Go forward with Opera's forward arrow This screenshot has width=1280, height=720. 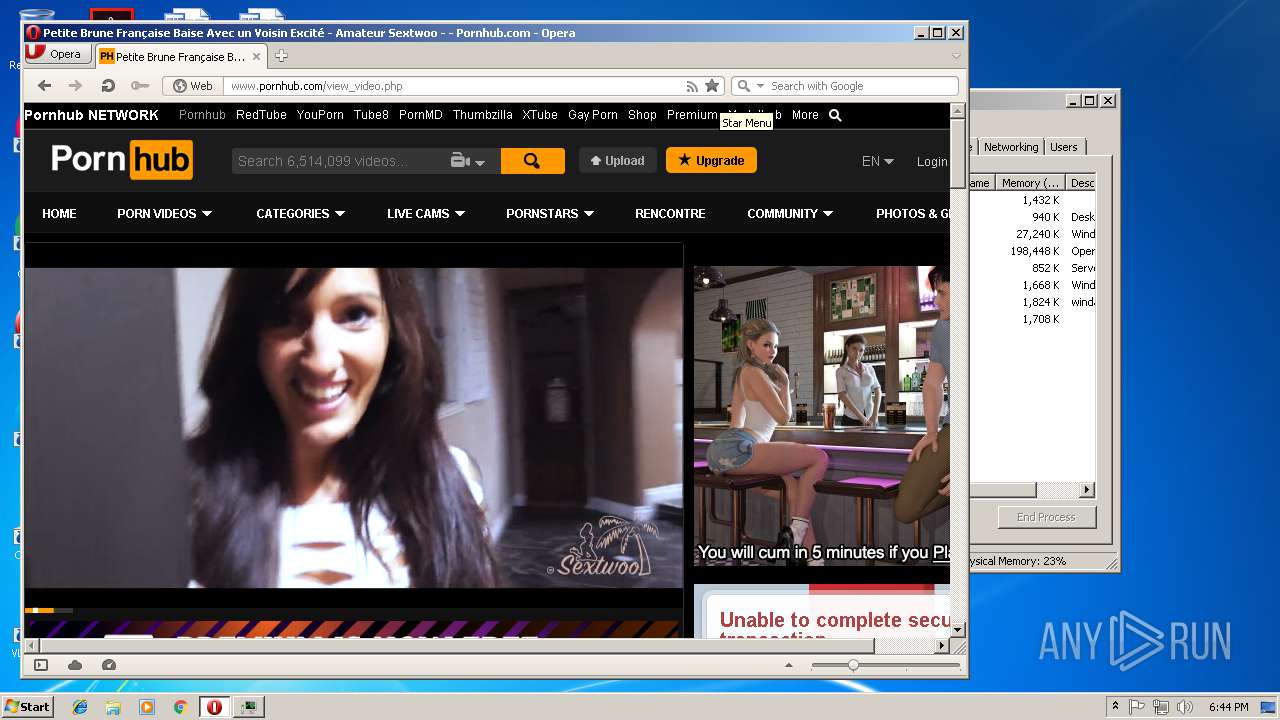click(x=75, y=86)
